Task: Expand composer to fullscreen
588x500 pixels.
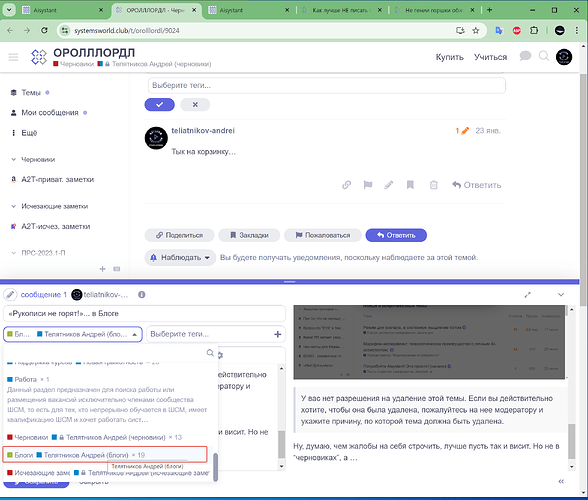Action: click(x=528, y=295)
